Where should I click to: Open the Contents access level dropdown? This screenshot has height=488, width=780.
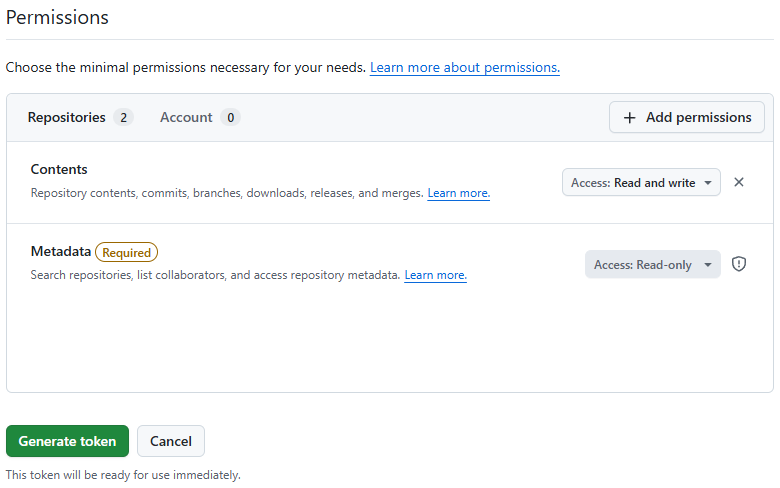click(640, 183)
